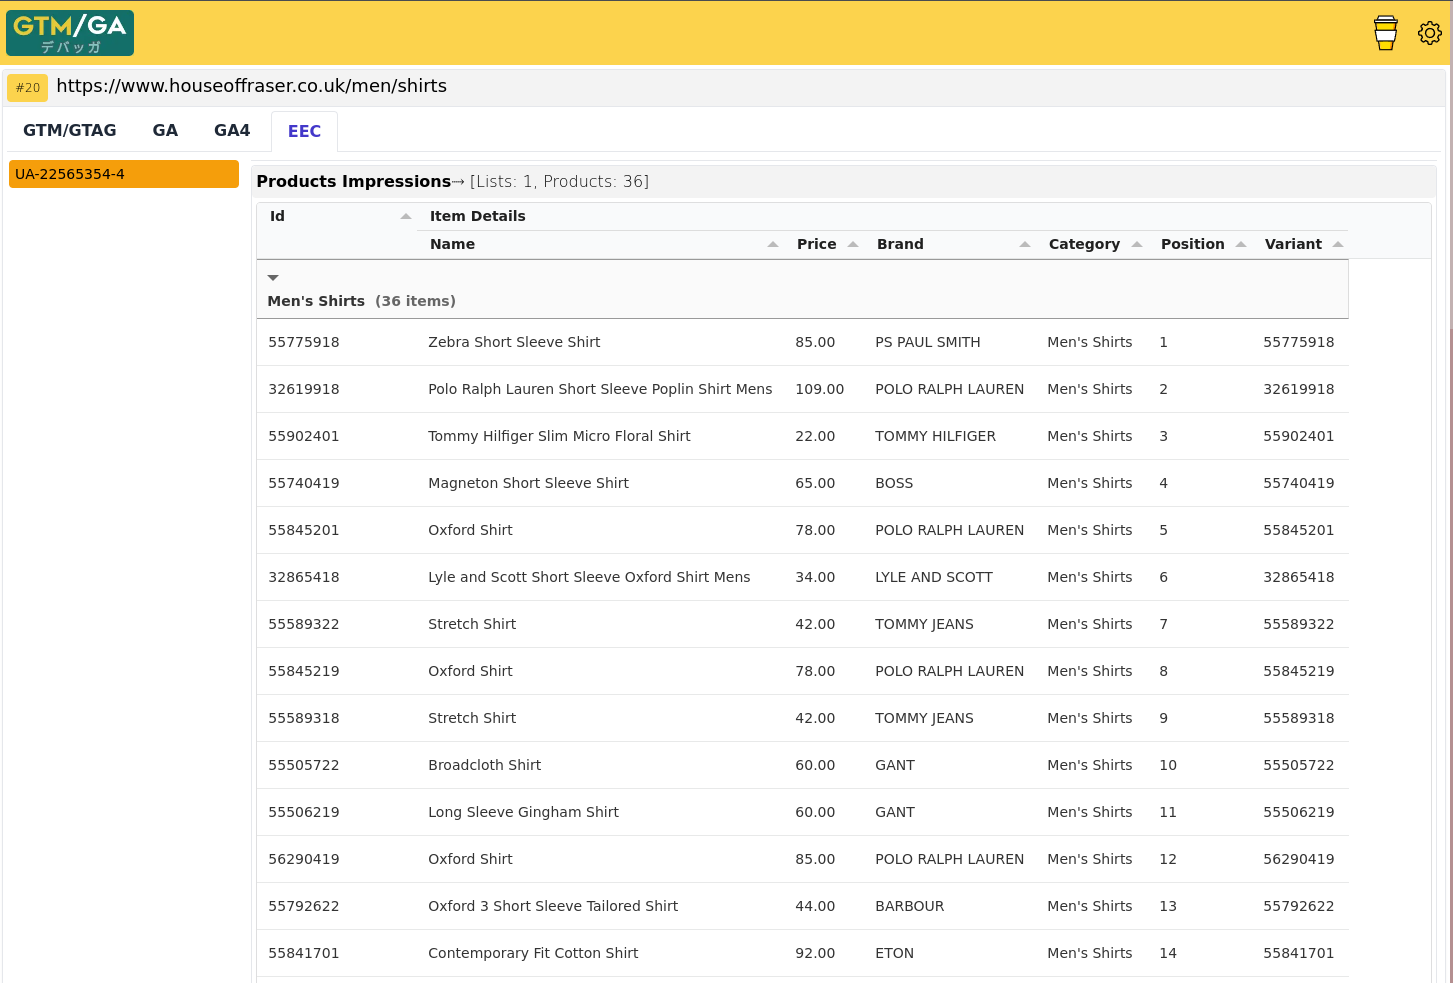1453x983 pixels.
Task: Select Polo Ralph Lauren Short Sleeve Poplin Shirt Mens
Action: (600, 389)
